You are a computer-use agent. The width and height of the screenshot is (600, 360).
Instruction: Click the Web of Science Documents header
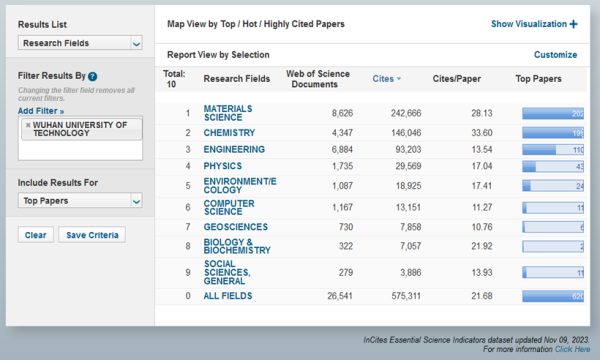coord(318,79)
